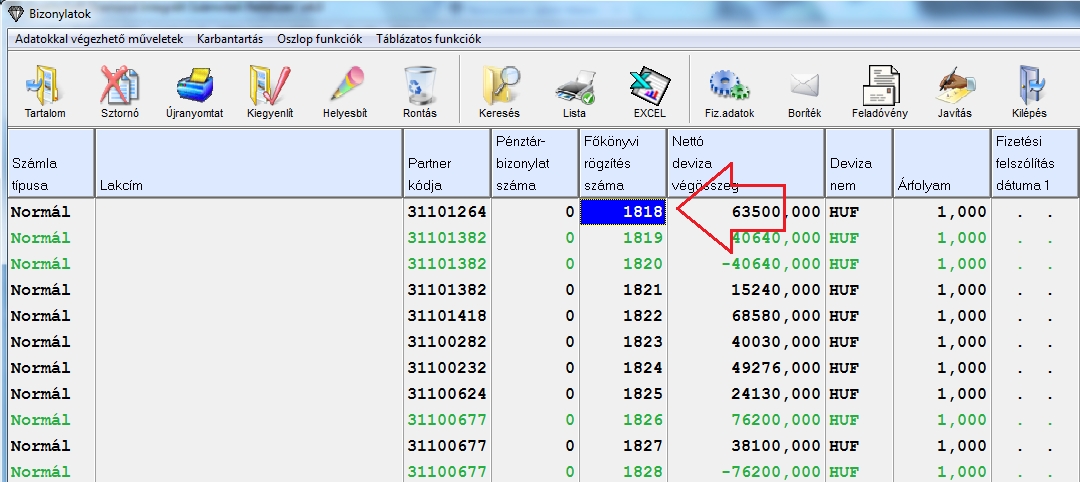Image resolution: width=1080 pixels, height=482 pixels.
Task: Select the Kiegyenlít toolbar icon
Action: click(x=270, y=88)
